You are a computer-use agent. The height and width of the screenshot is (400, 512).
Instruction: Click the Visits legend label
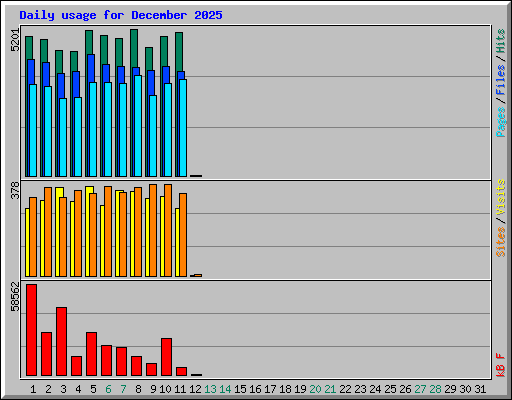click(x=500, y=197)
